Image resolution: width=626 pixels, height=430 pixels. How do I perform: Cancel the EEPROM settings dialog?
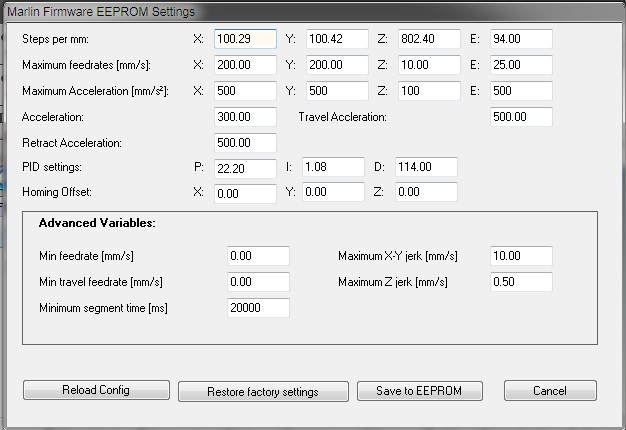pos(550,390)
